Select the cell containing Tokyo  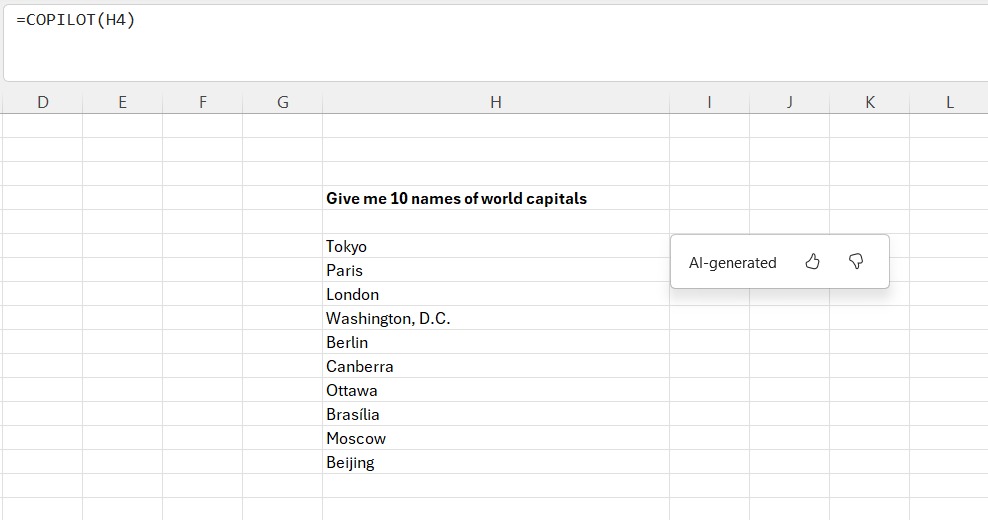[496, 246]
